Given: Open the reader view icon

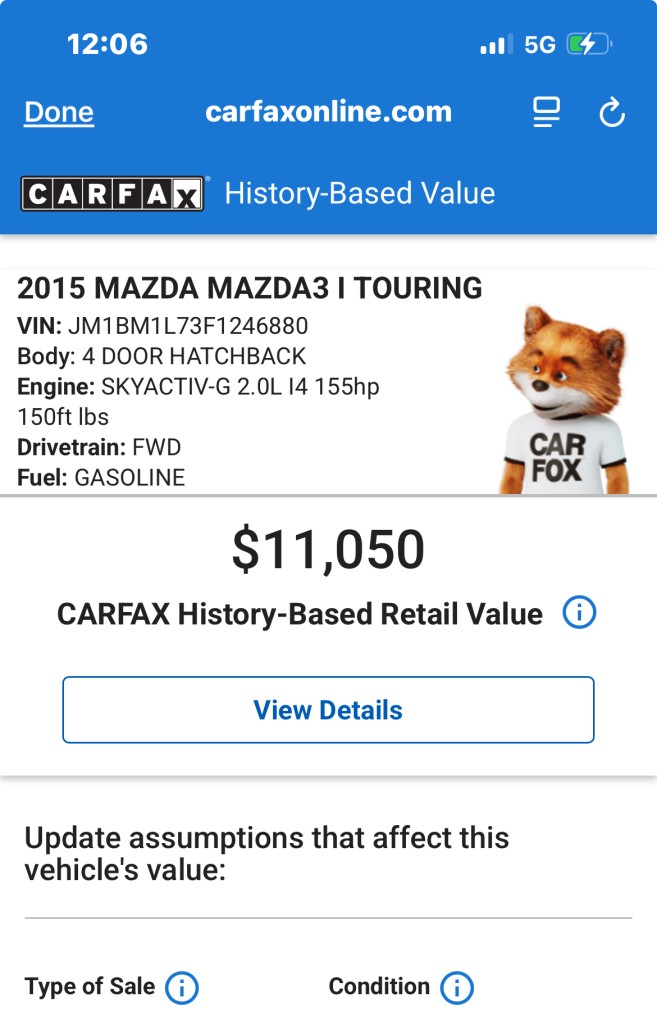Looking at the screenshot, I should click(x=546, y=112).
